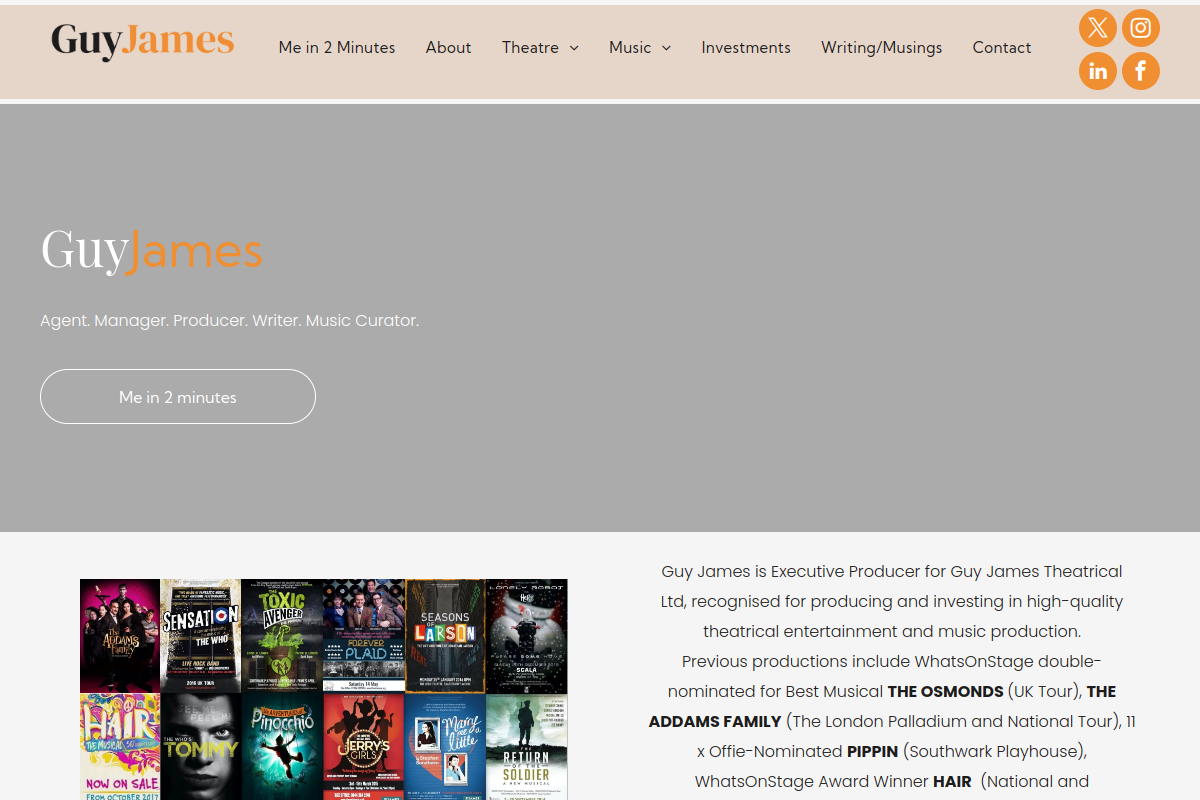The width and height of the screenshot is (1200, 800).
Task: Open the Music nav item
Action: tap(630, 47)
